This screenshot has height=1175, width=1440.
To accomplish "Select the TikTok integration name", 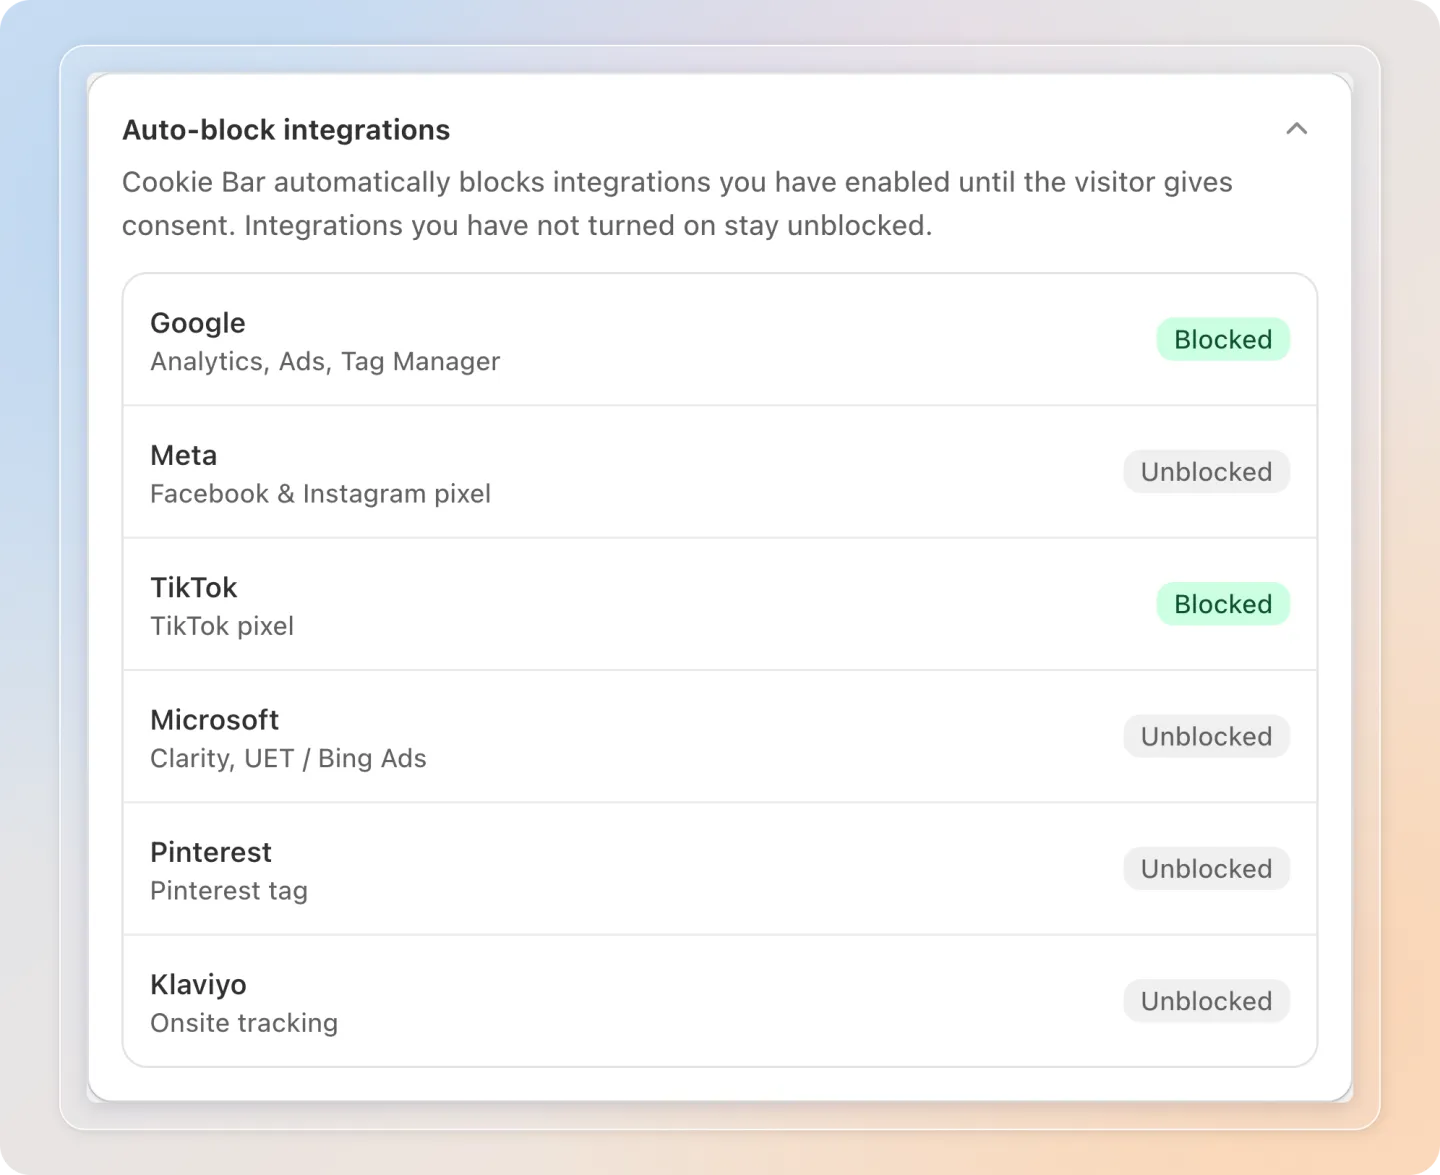I will coord(194,587).
